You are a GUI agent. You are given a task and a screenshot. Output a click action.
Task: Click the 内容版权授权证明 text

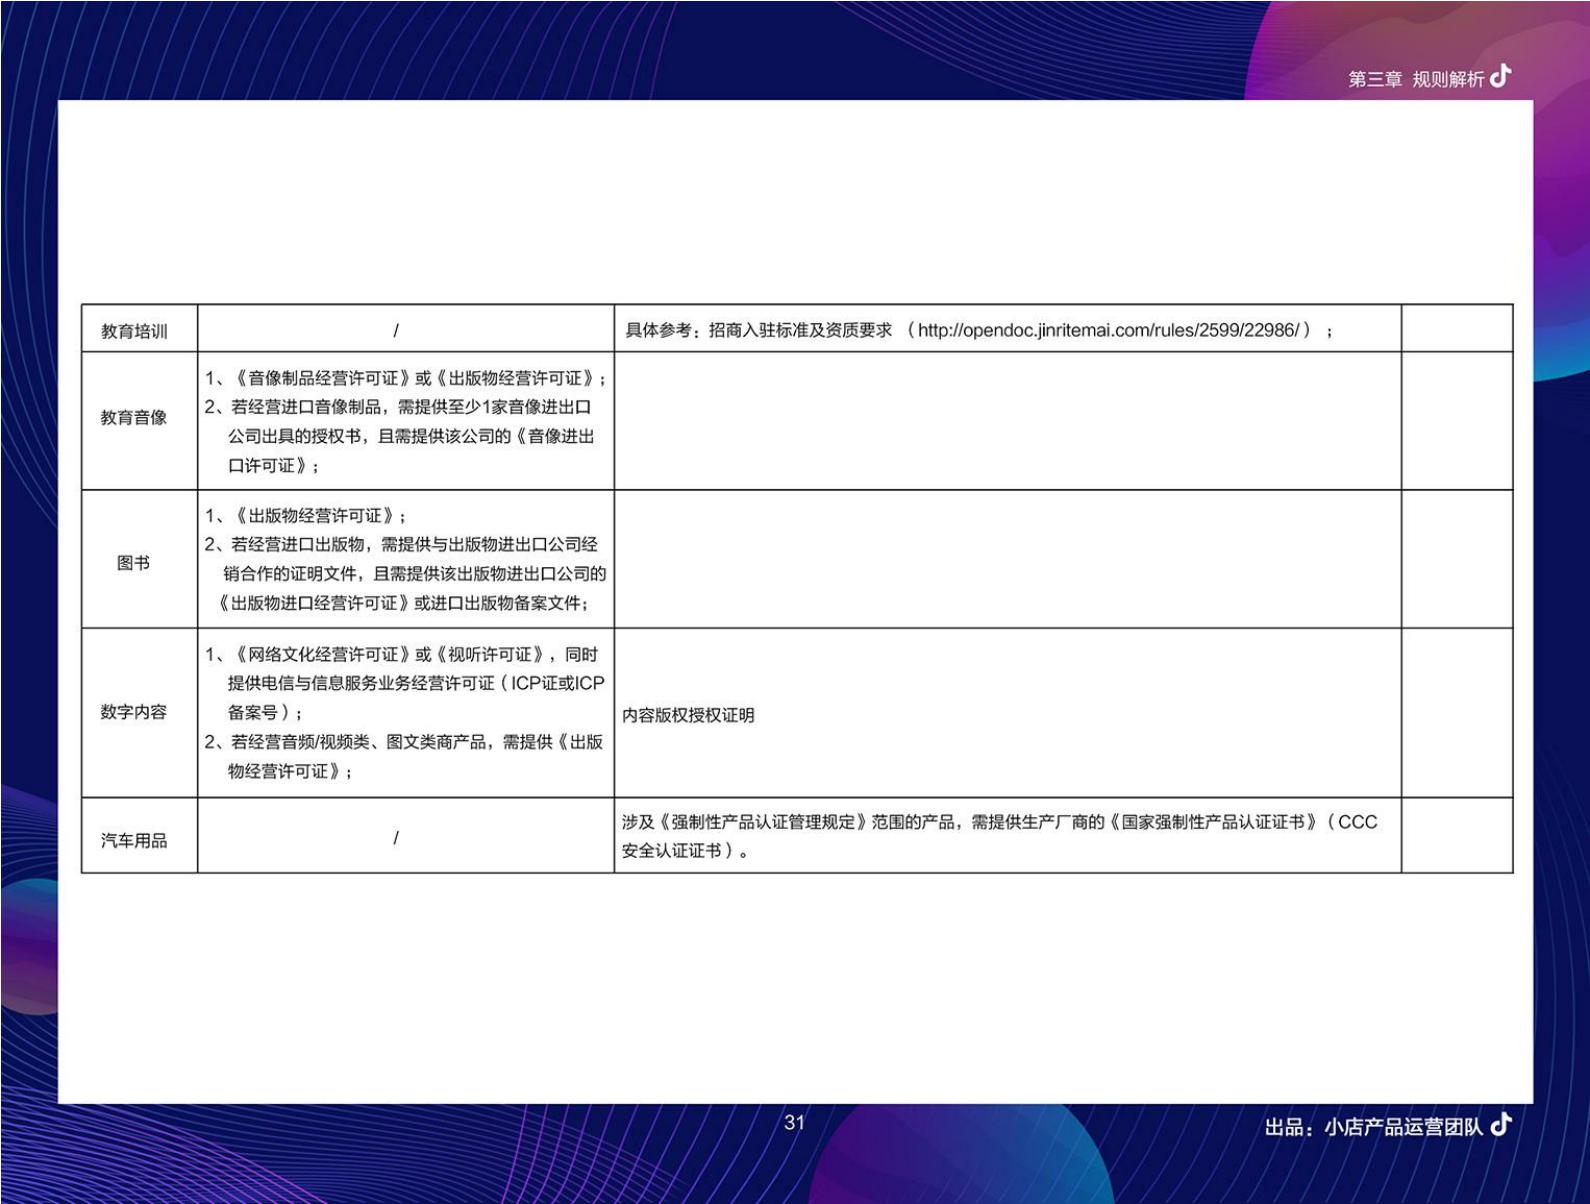[688, 715]
